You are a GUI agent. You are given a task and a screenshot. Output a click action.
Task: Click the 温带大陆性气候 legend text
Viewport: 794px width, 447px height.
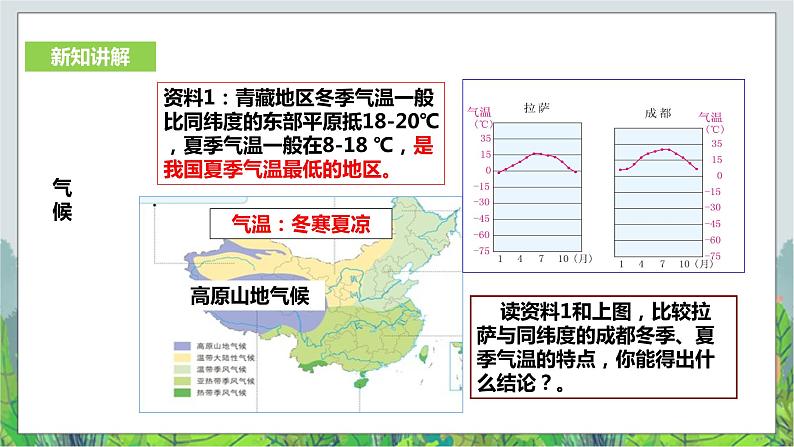click(x=225, y=358)
